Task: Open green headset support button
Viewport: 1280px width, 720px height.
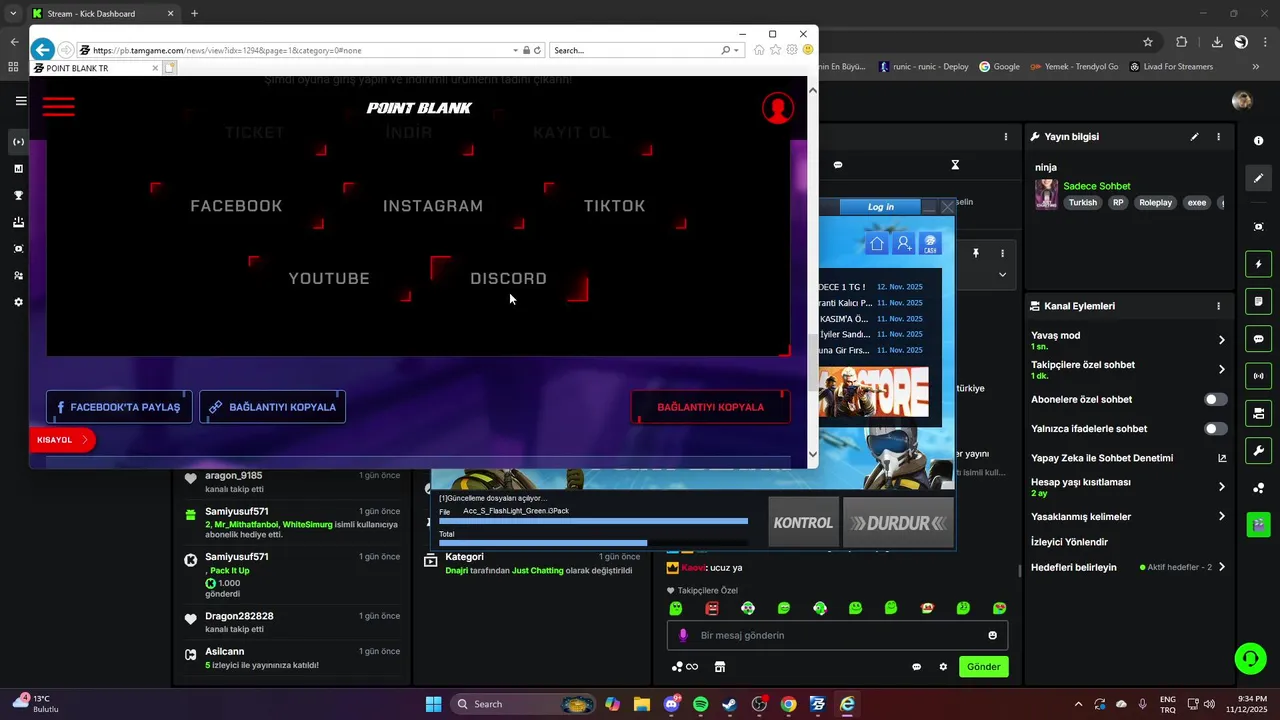Action: 1250,658
